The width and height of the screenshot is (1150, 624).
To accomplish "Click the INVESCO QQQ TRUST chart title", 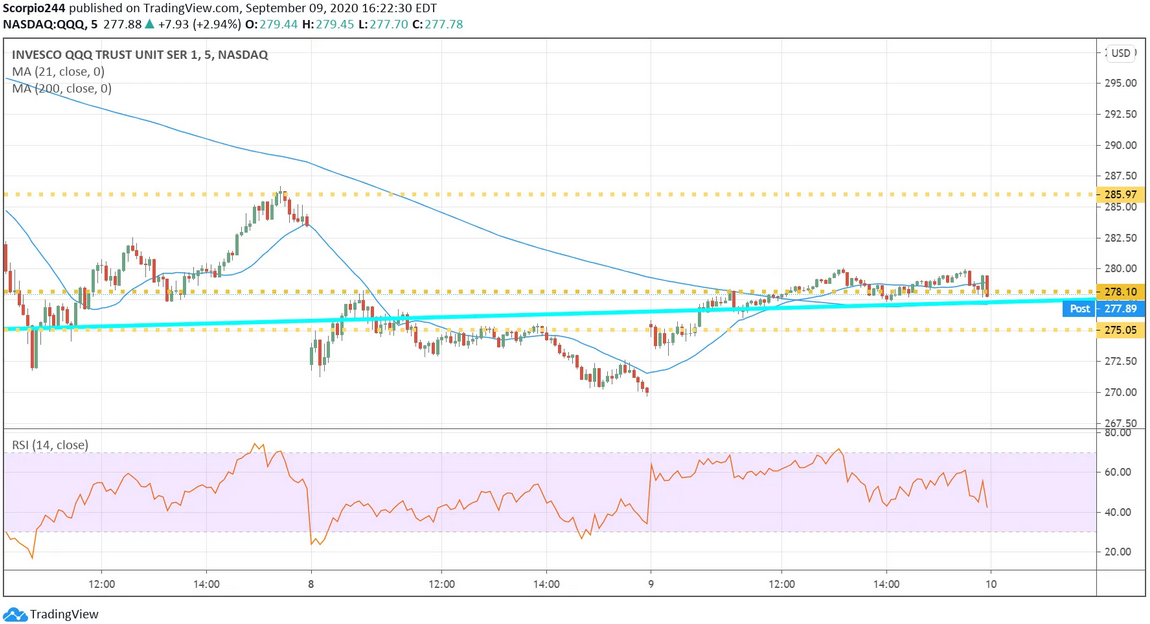I will click(x=140, y=54).
